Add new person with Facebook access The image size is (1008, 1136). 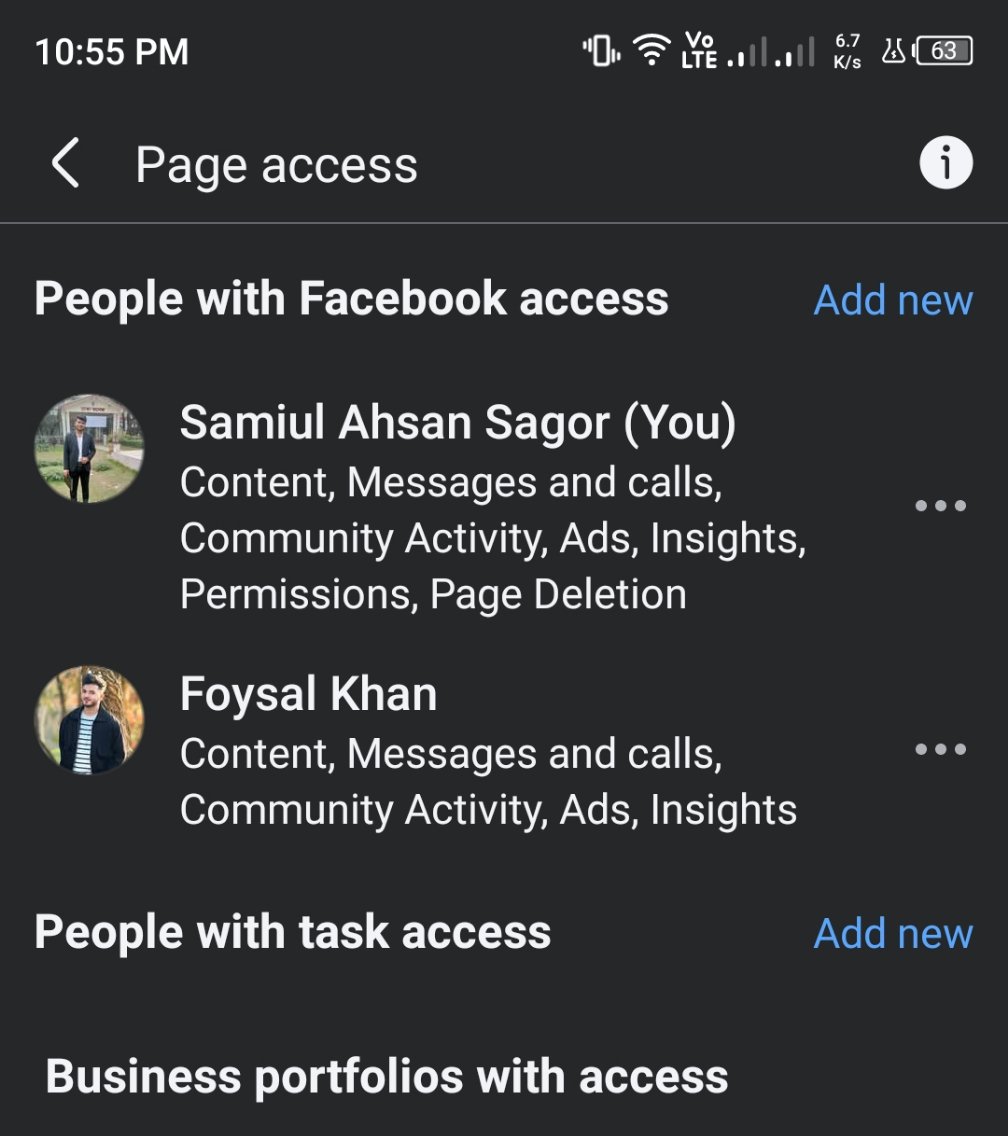[x=893, y=300]
